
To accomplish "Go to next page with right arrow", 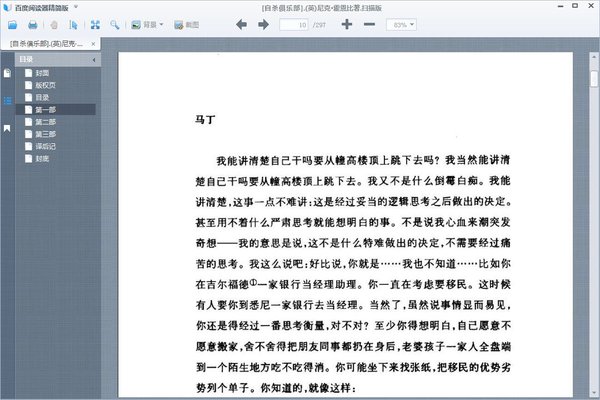I will [263, 25].
